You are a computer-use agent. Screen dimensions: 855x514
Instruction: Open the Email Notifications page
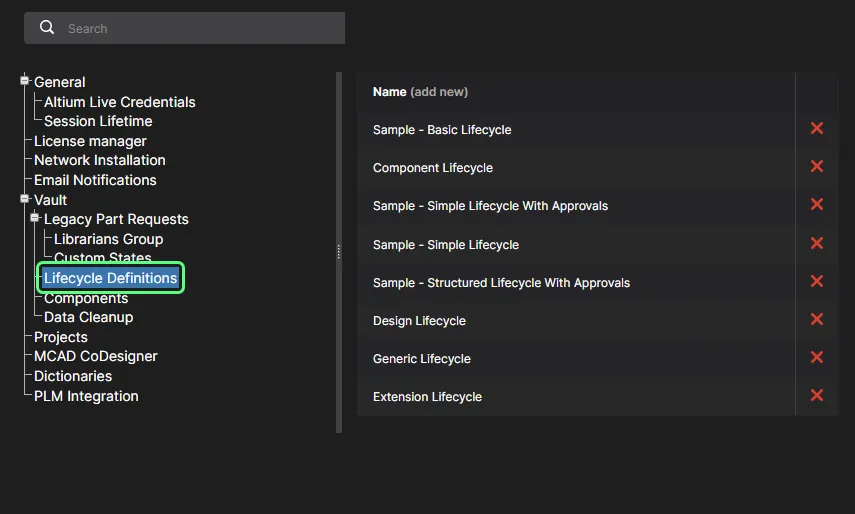point(95,180)
